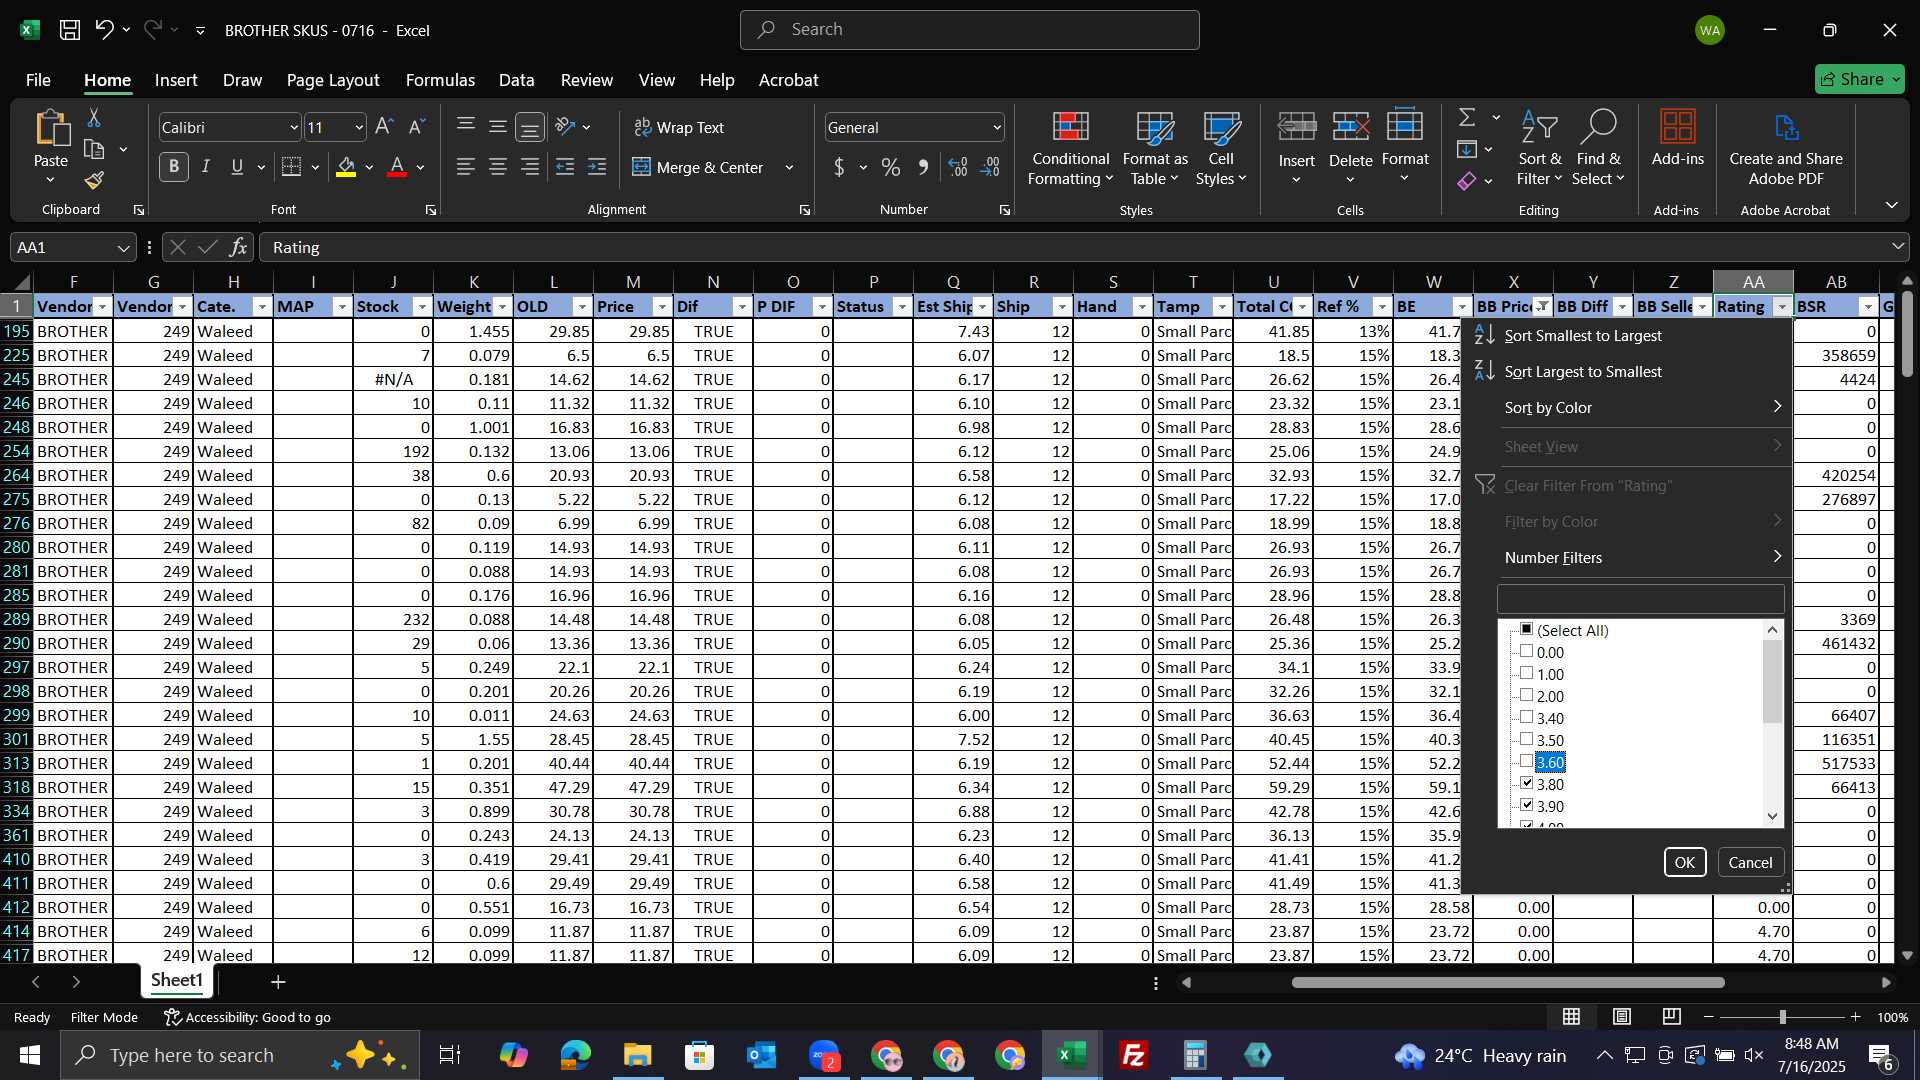Click the Underline icon
Screen dimensions: 1920x1080
[237, 167]
